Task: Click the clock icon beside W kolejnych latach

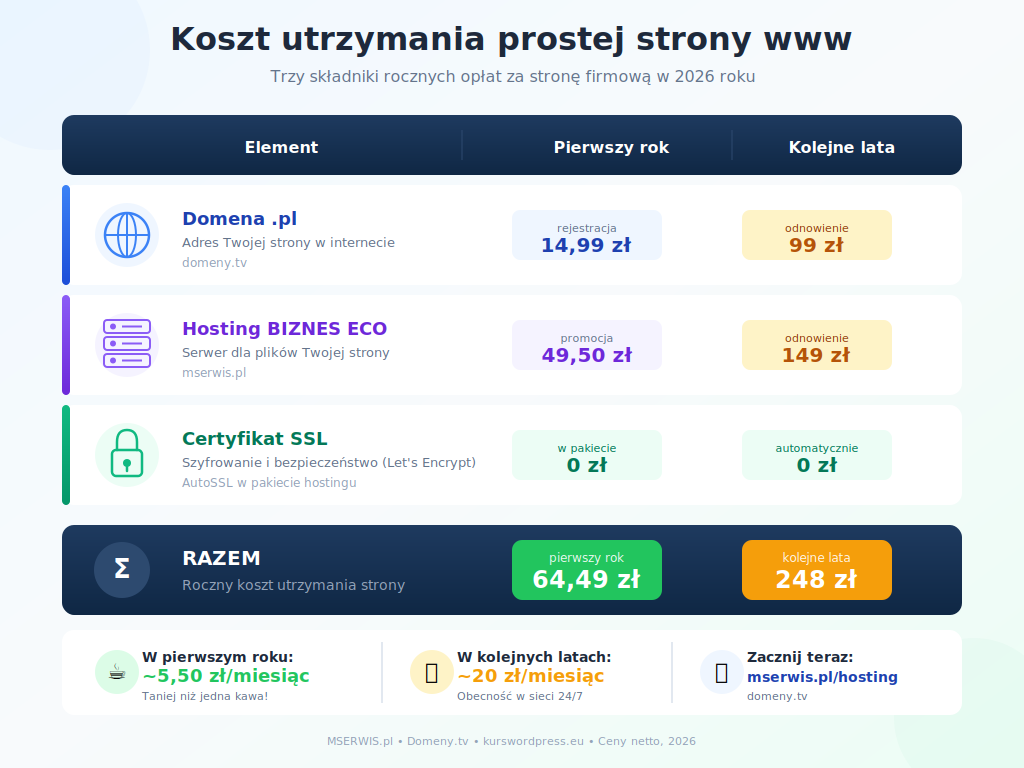Action: click(430, 673)
